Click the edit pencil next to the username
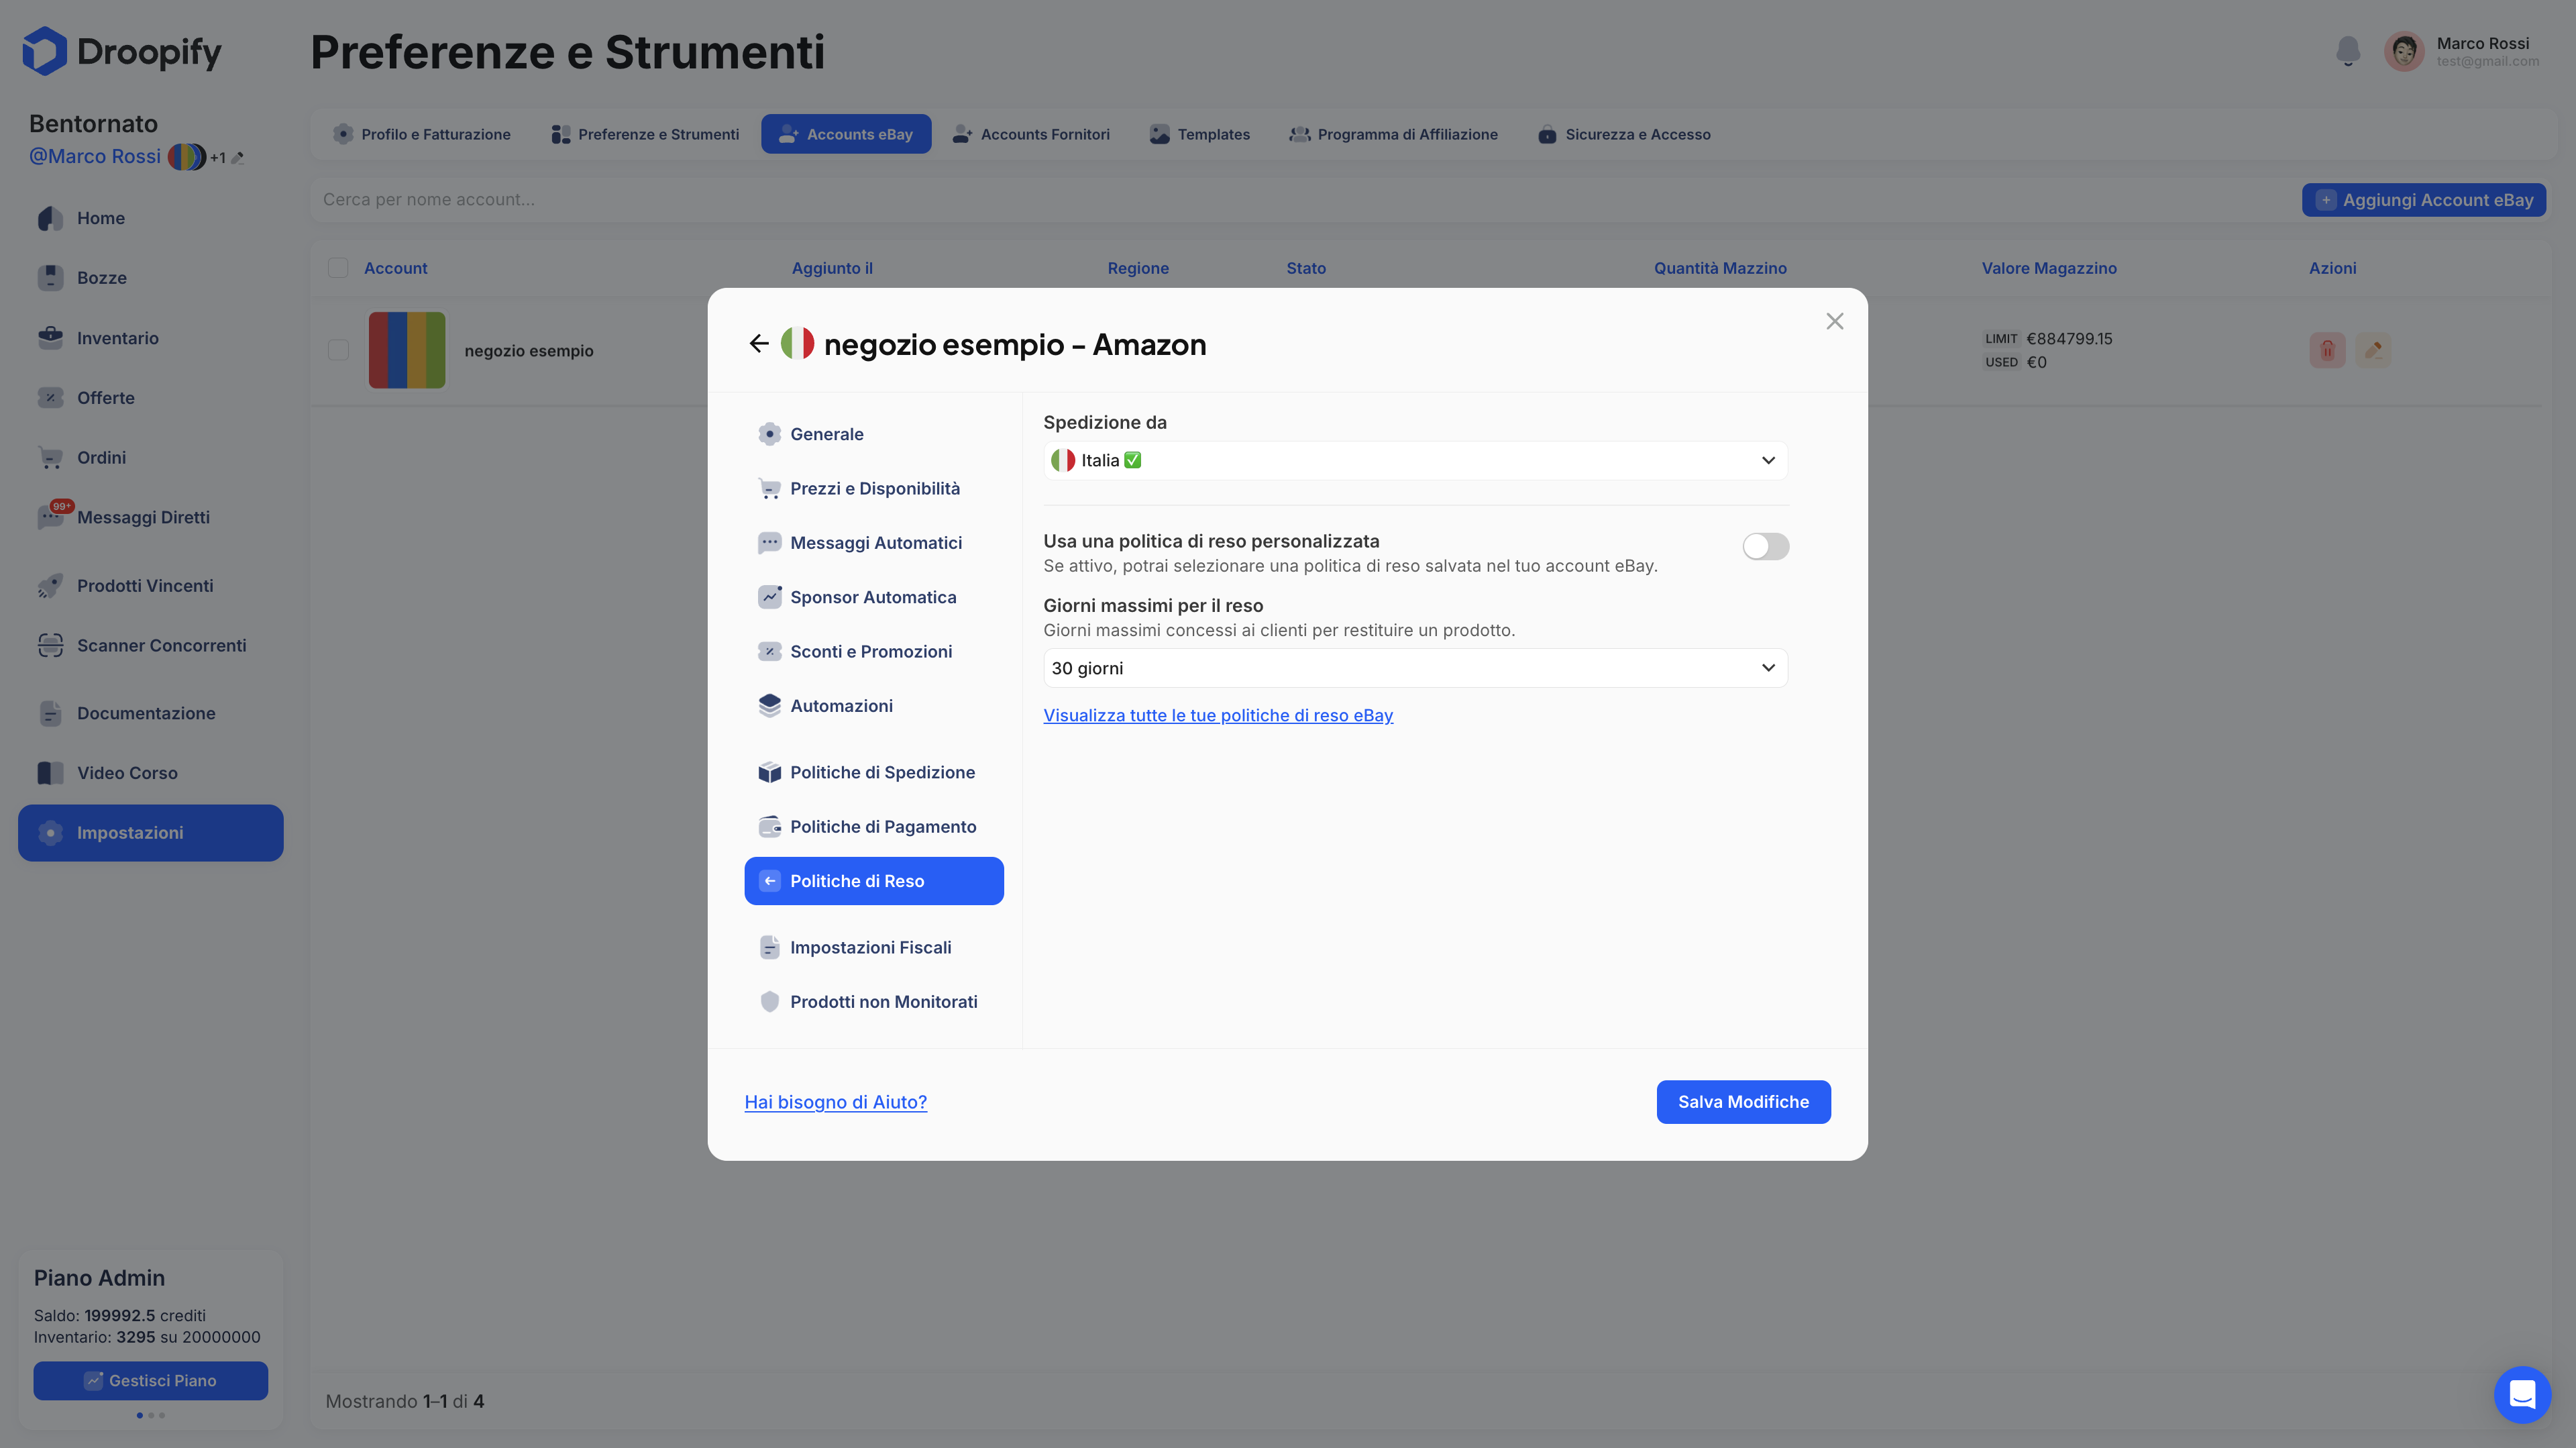2576x1448 pixels. [x=238, y=158]
